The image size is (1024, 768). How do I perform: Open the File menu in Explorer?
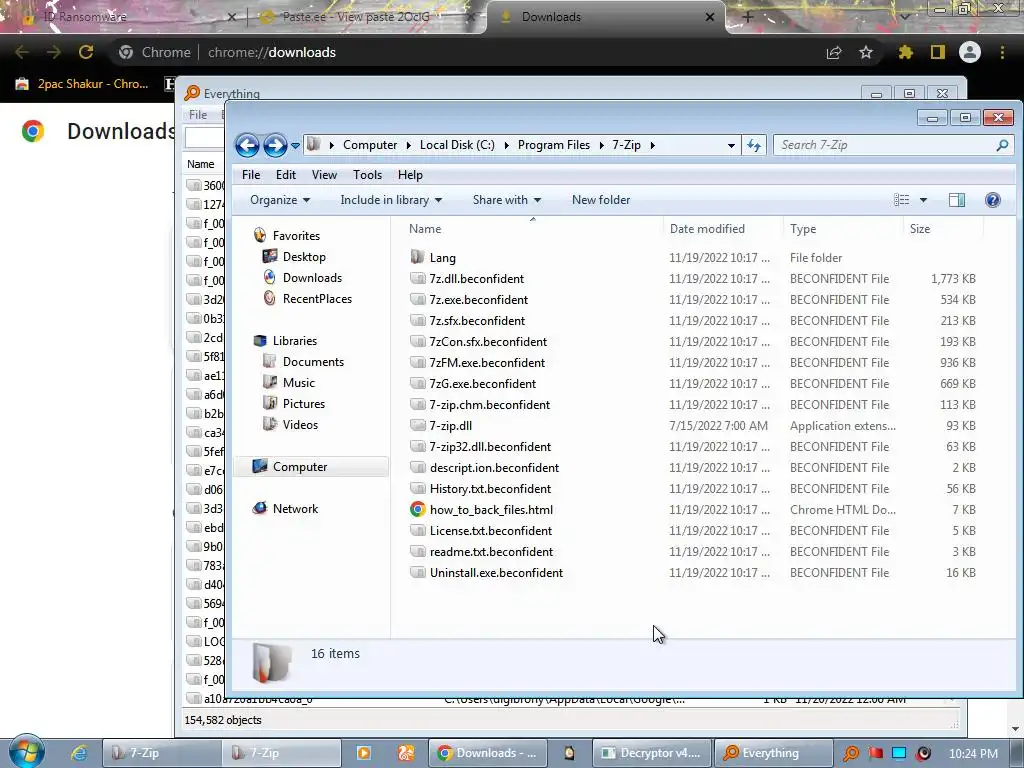tap(251, 175)
